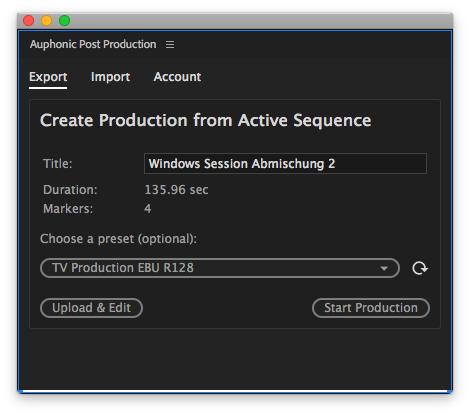This screenshot has height=415, width=470.
Task: Maximize the window with the green button
Action: [x=64, y=21]
